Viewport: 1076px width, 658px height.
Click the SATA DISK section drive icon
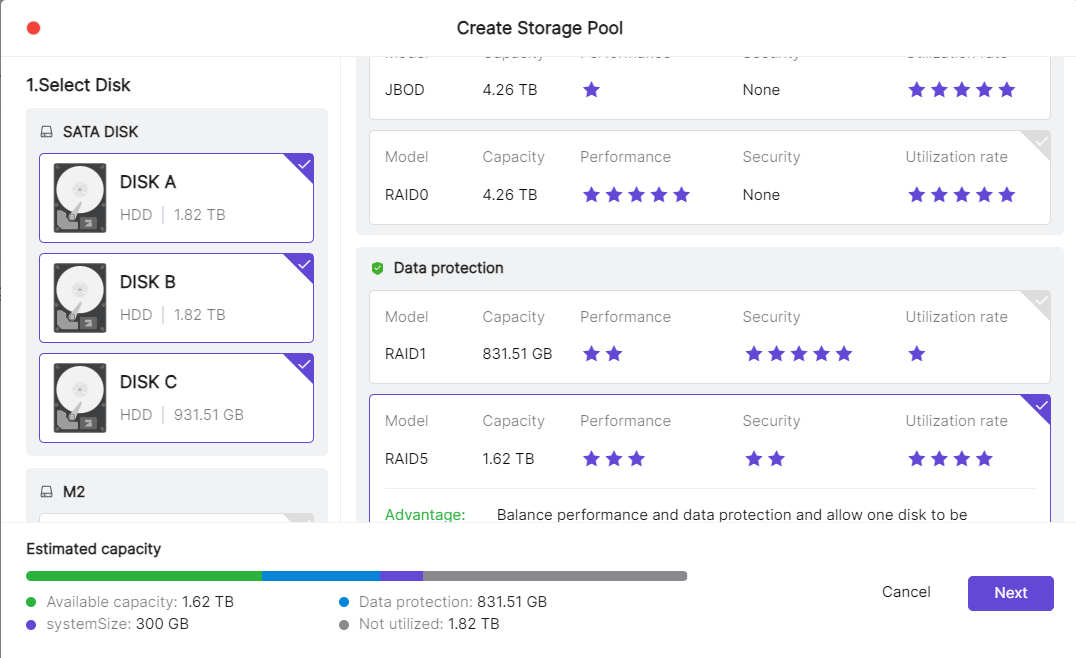tap(46, 132)
